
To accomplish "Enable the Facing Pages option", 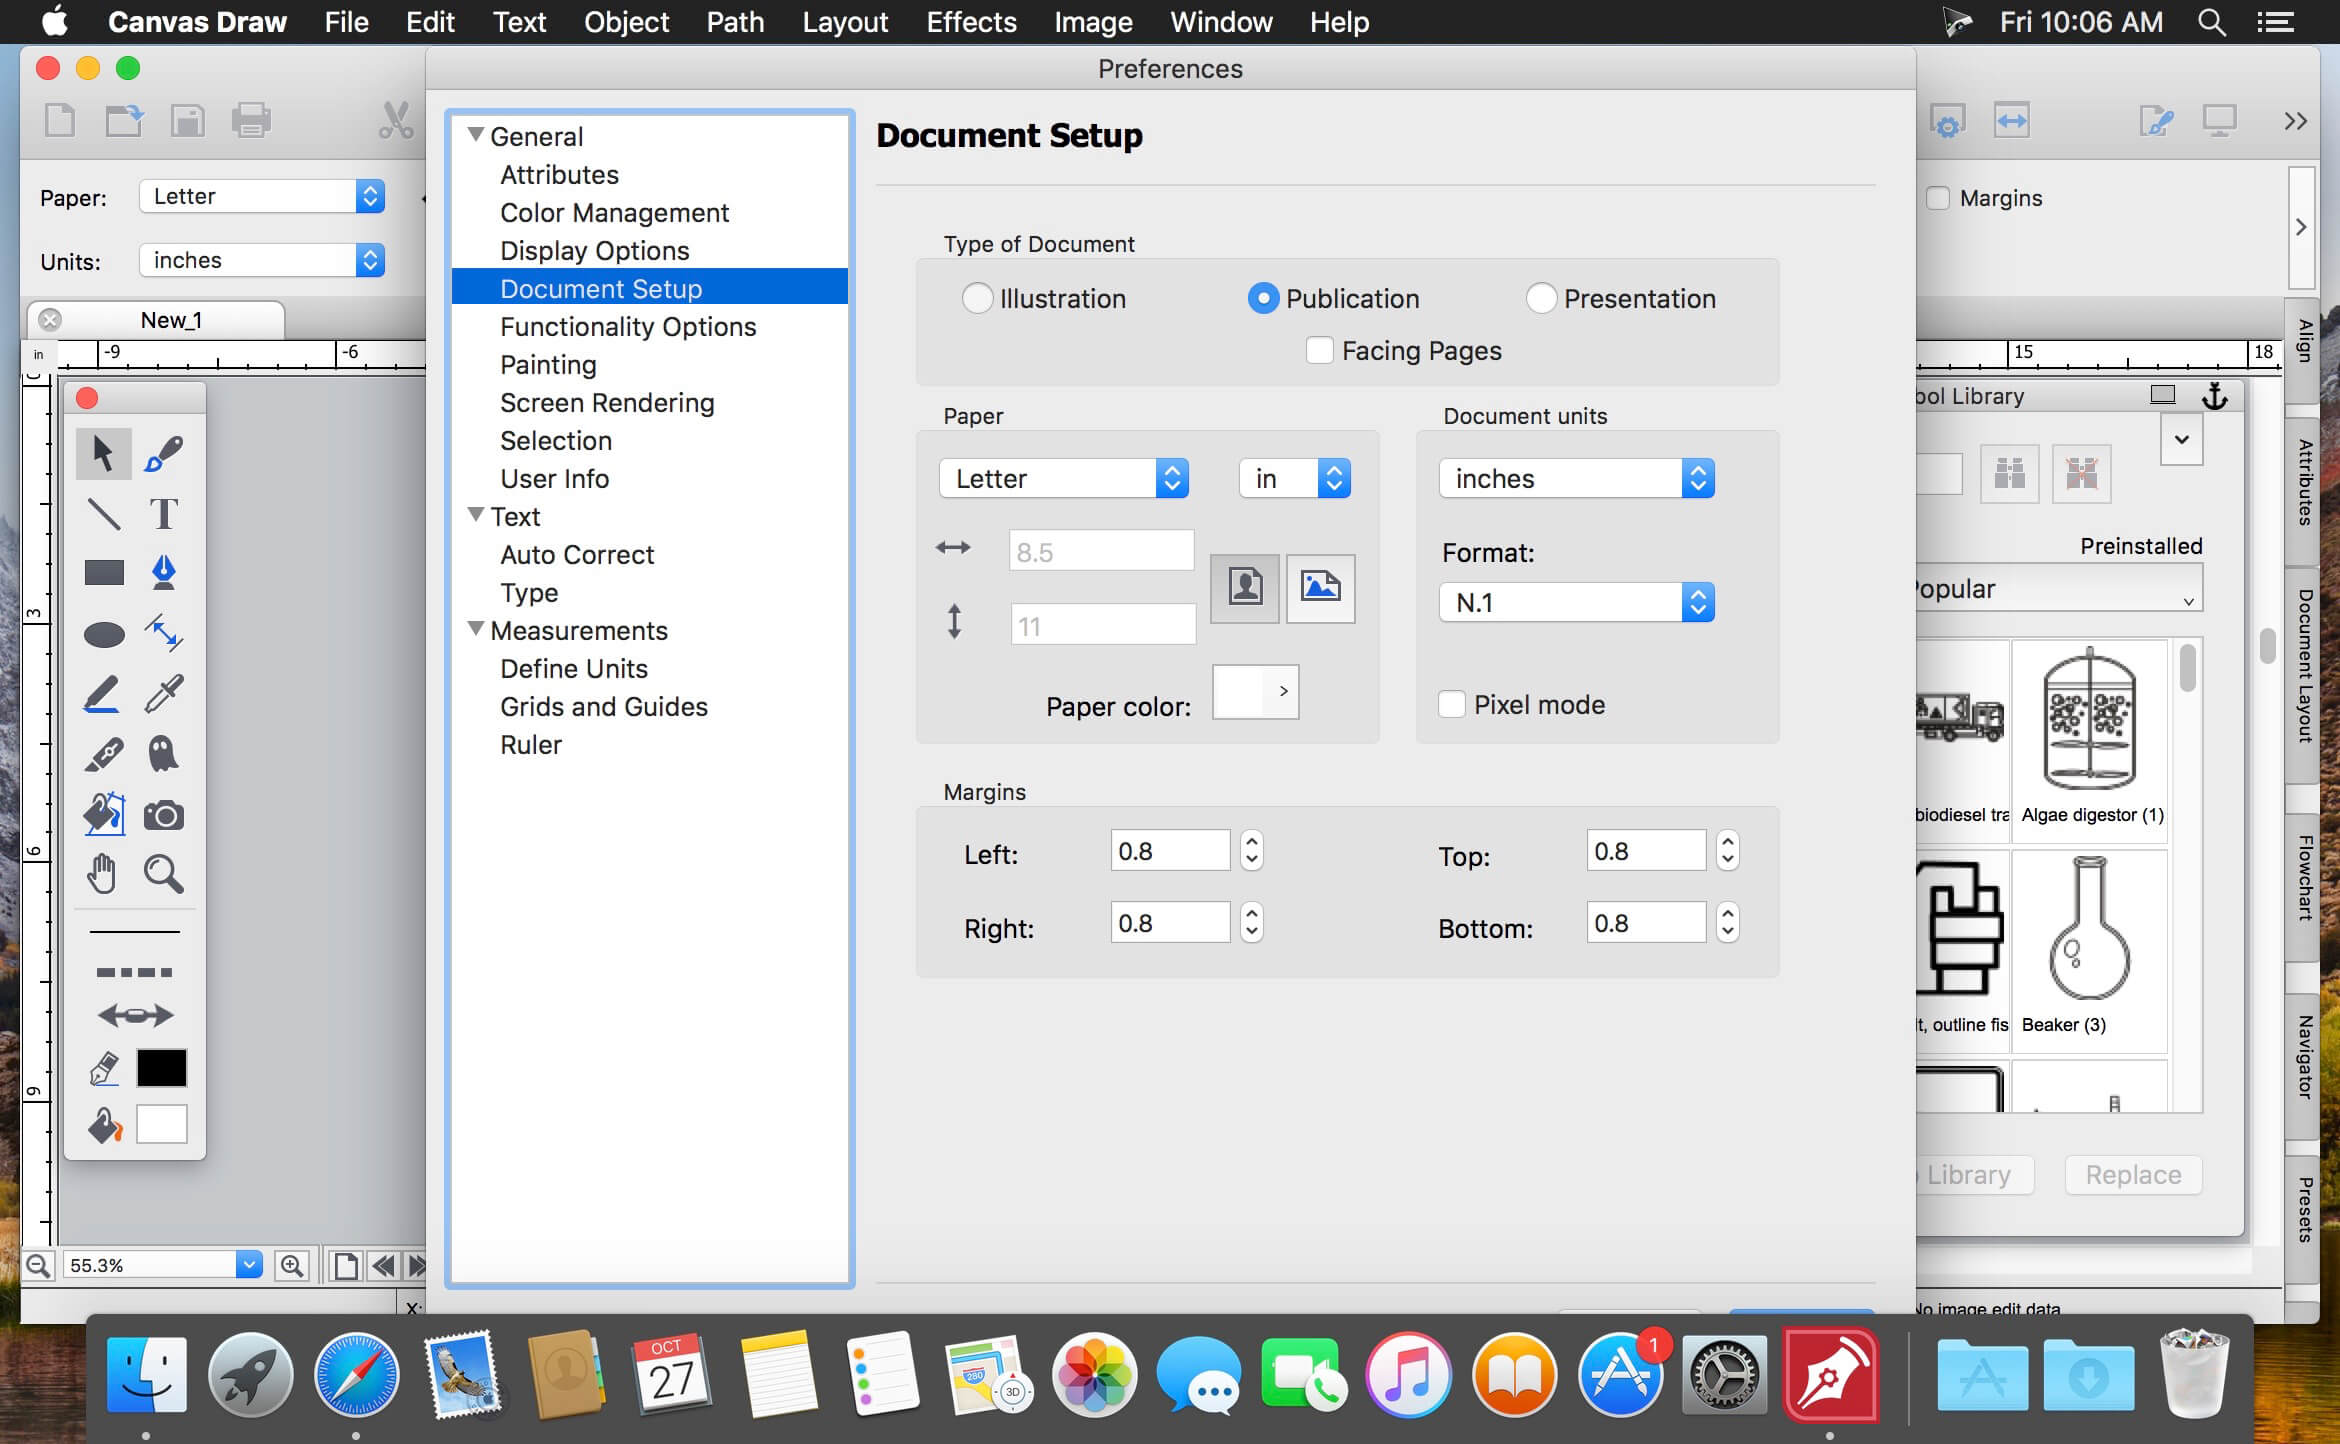I will tap(1319, 350).
